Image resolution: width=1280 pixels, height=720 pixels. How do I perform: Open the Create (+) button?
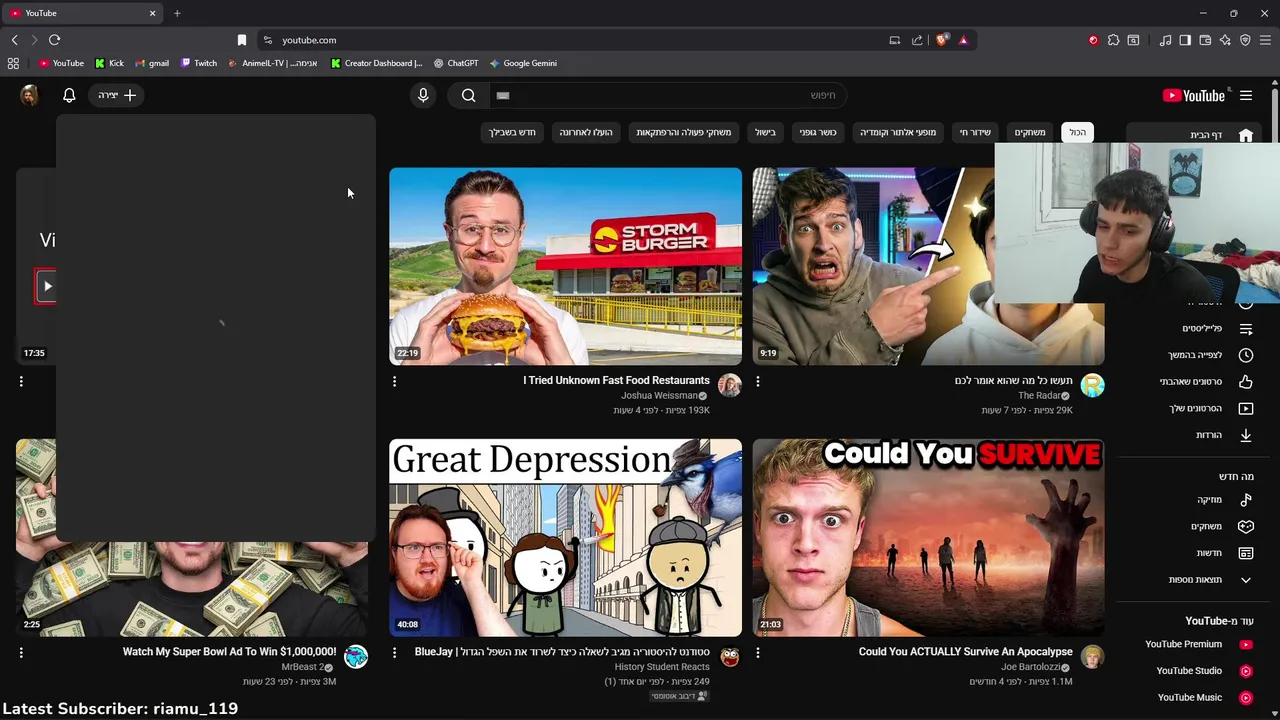[117, 95]
